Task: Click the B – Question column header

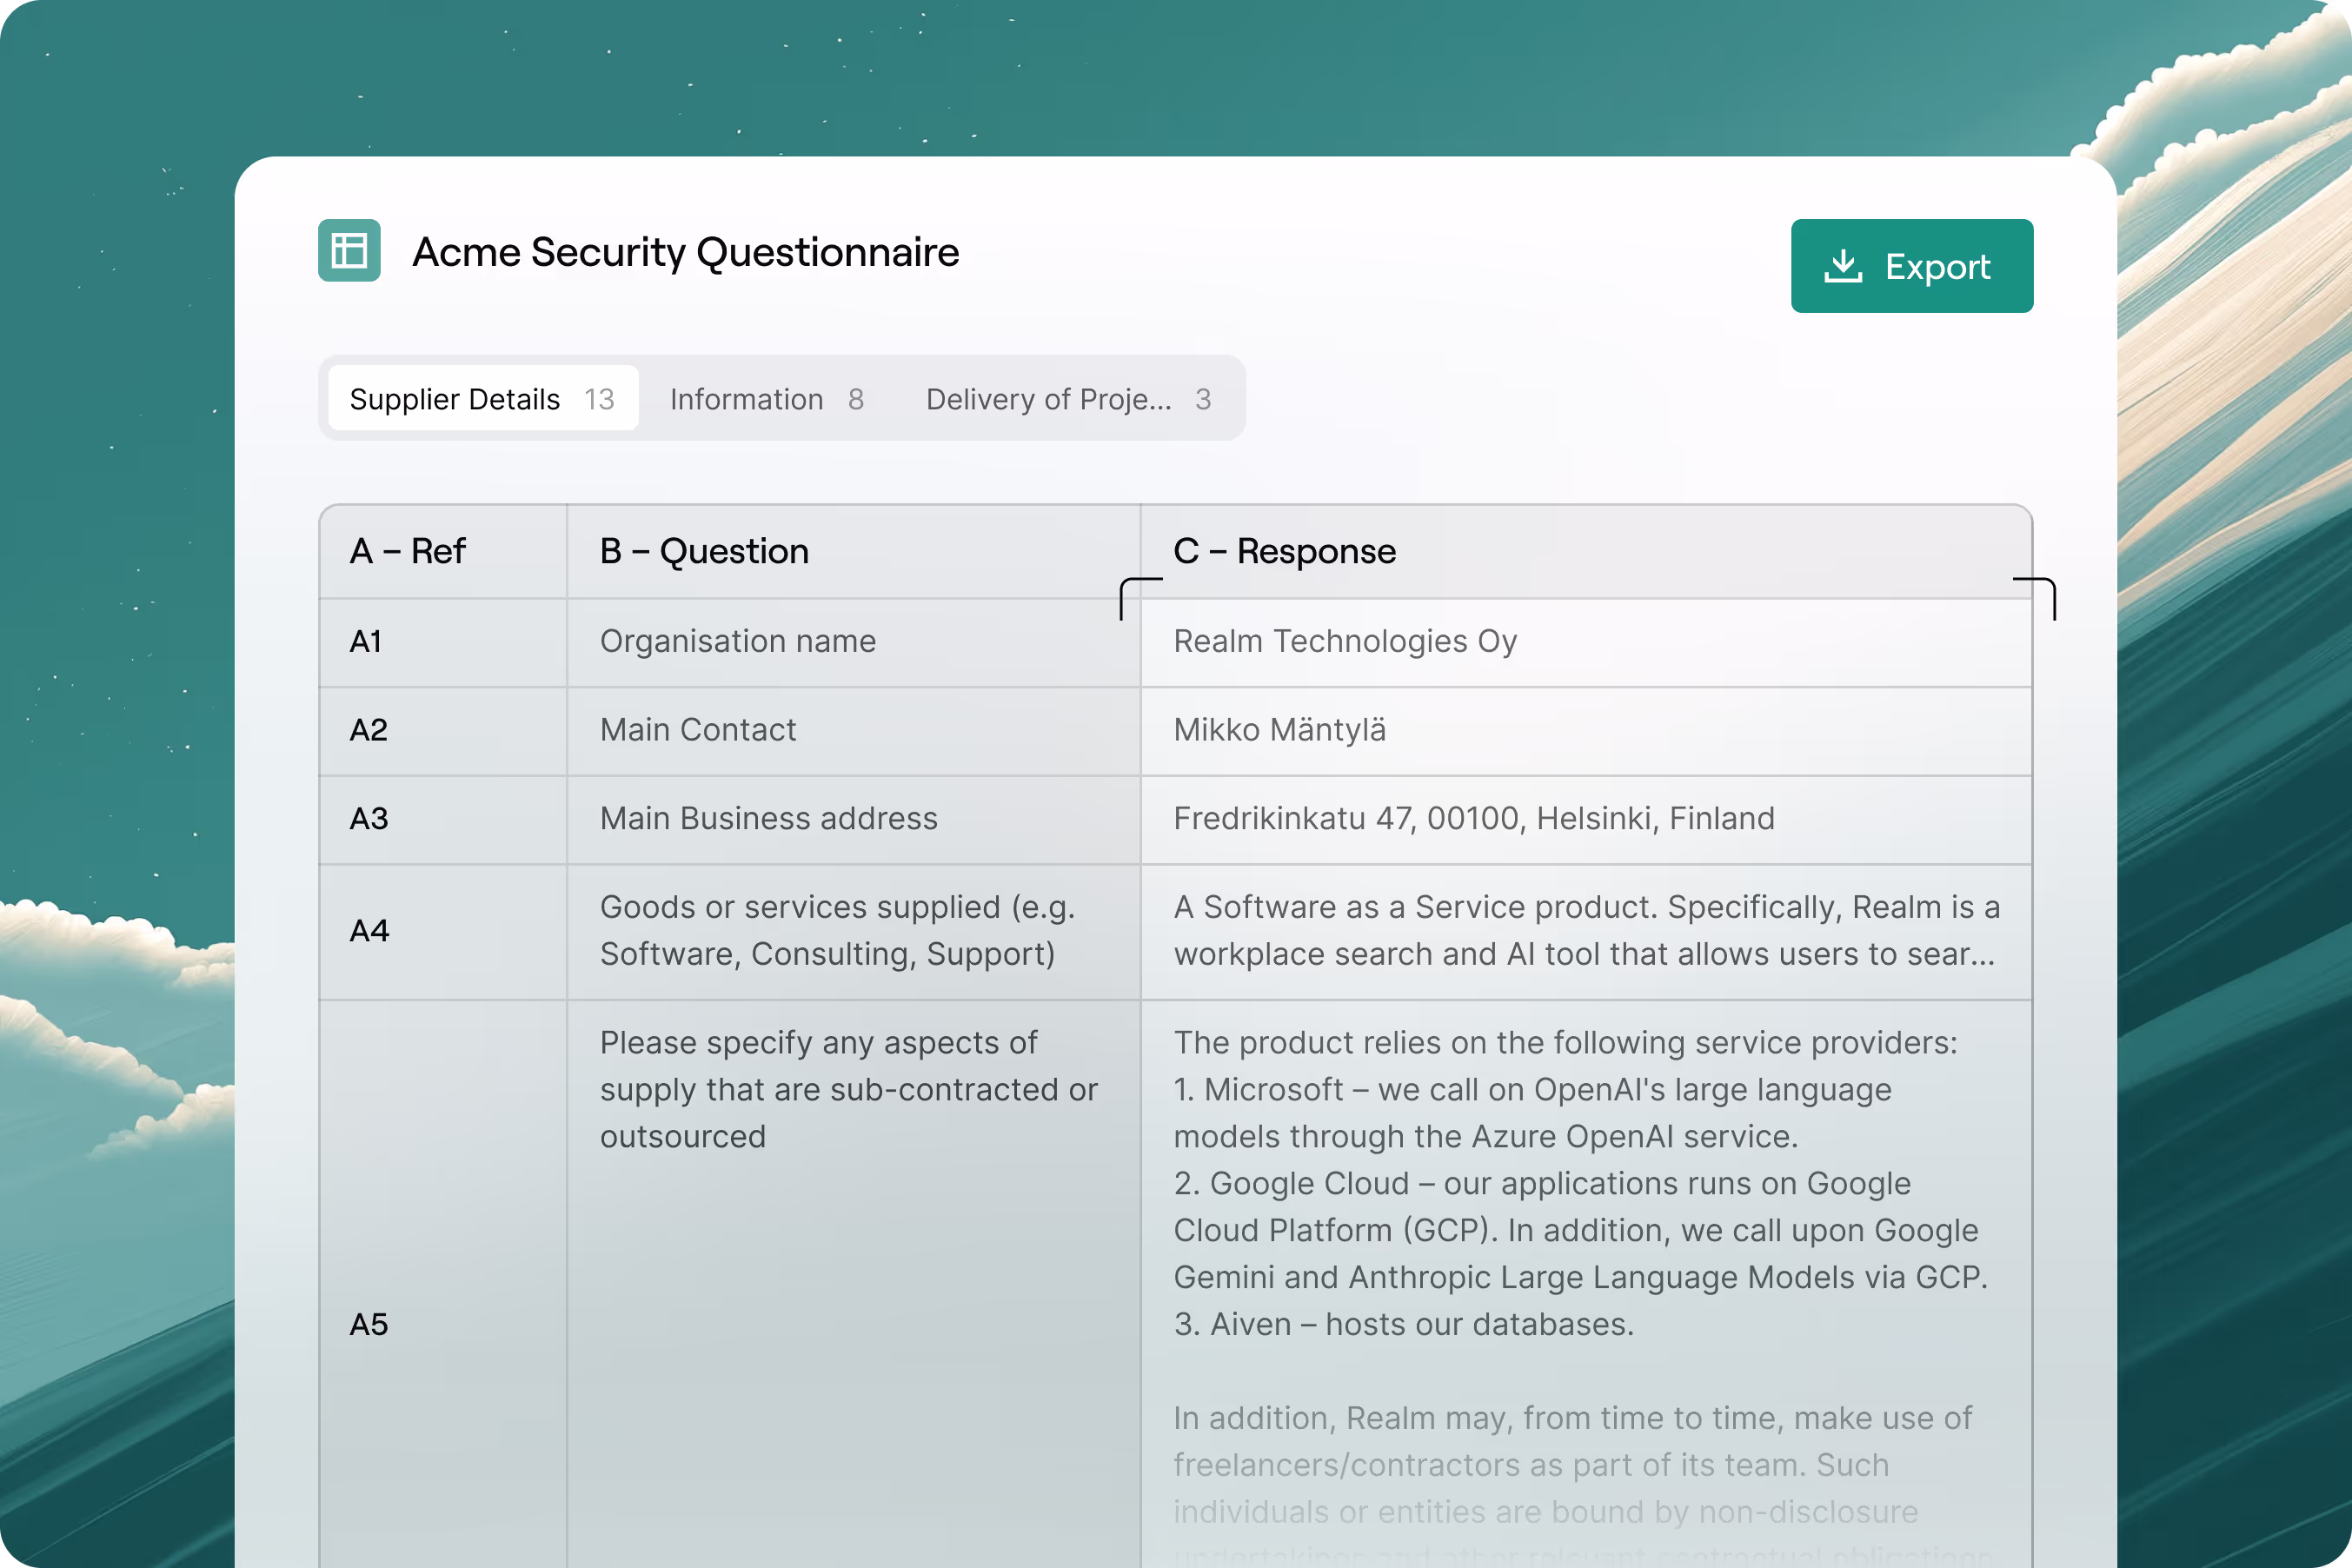Action: click(704, 551)
